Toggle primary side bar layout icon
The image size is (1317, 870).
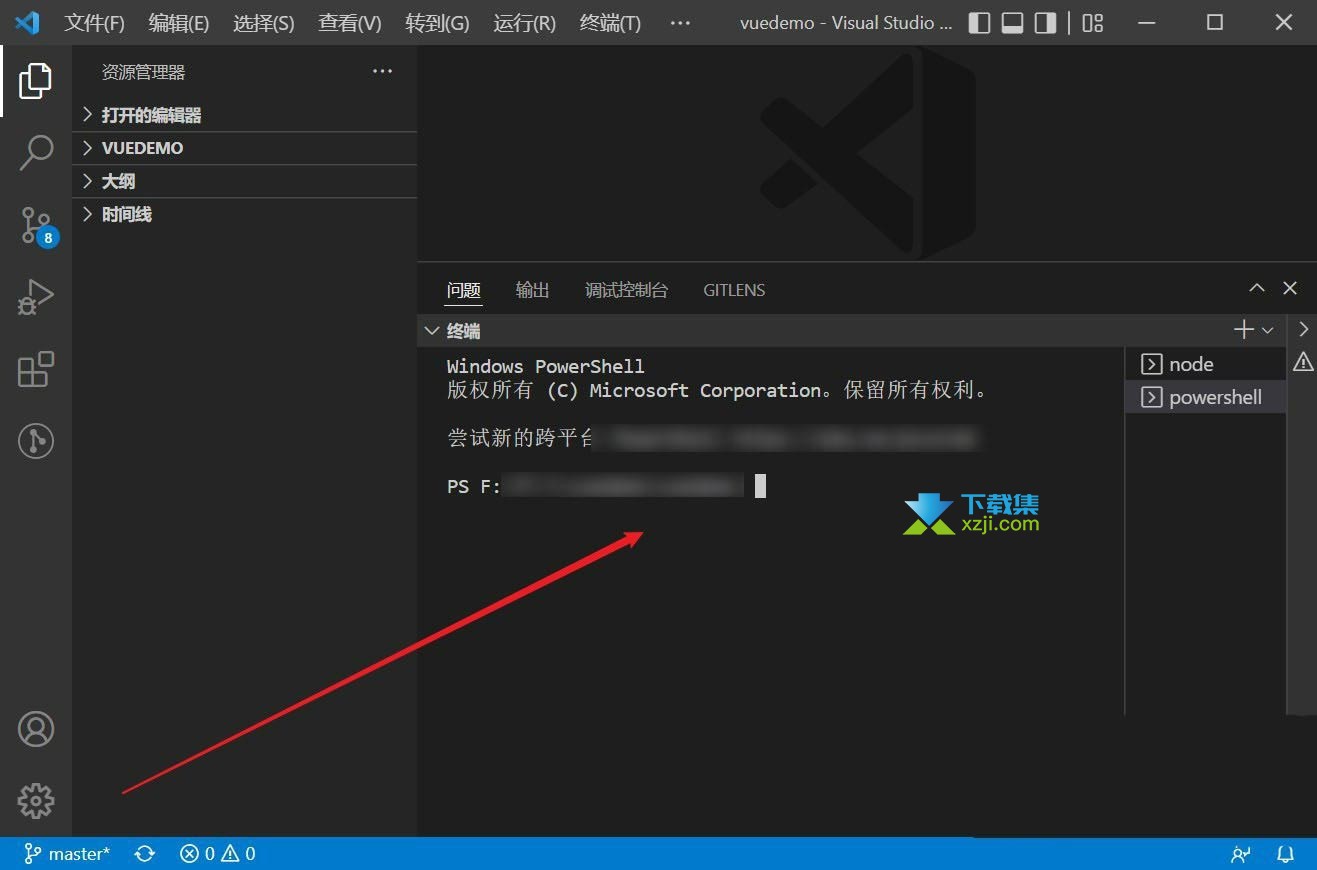981,23
